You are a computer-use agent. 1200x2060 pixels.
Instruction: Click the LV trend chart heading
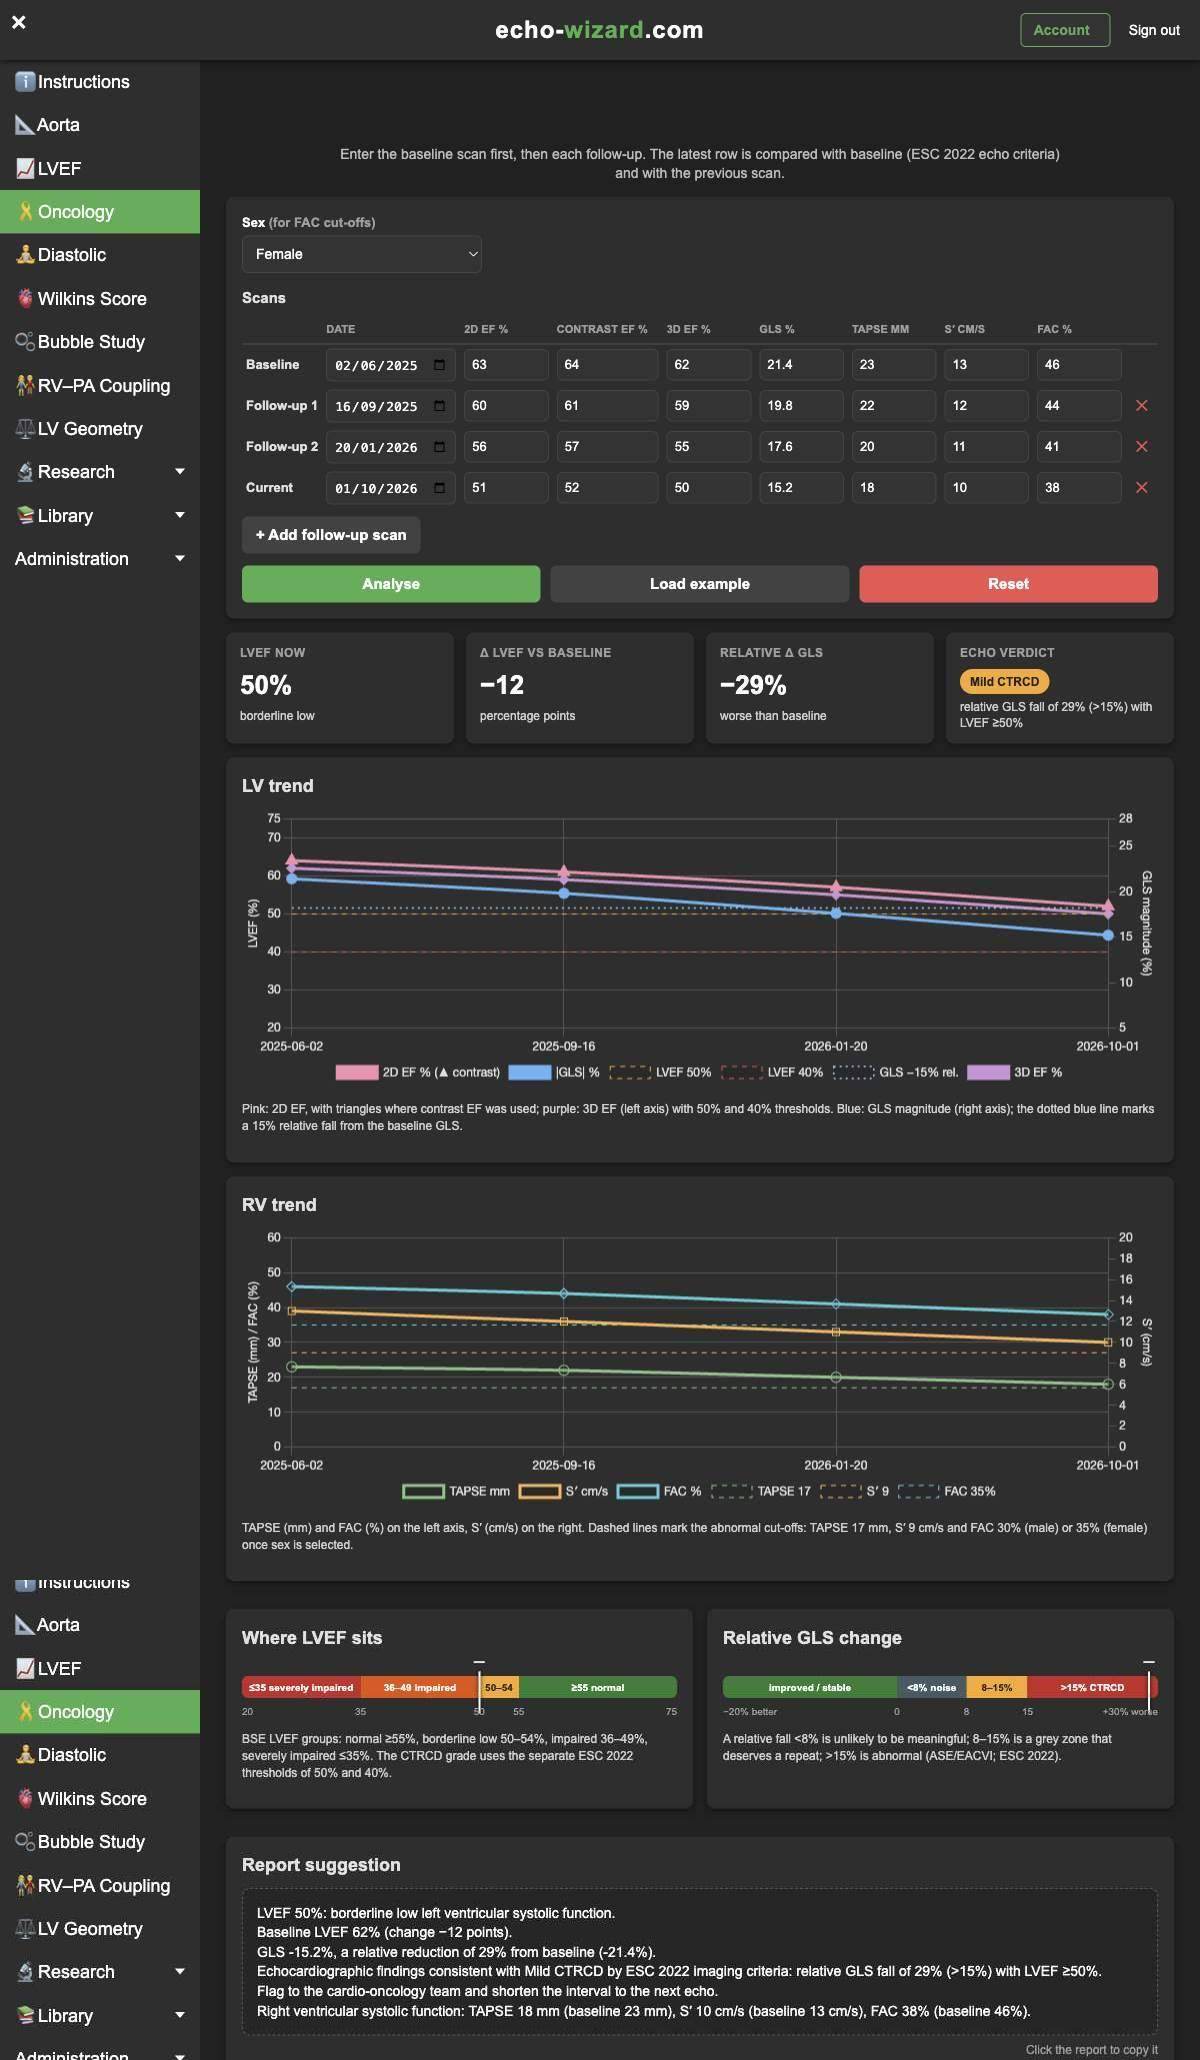[x=277, y=786]
